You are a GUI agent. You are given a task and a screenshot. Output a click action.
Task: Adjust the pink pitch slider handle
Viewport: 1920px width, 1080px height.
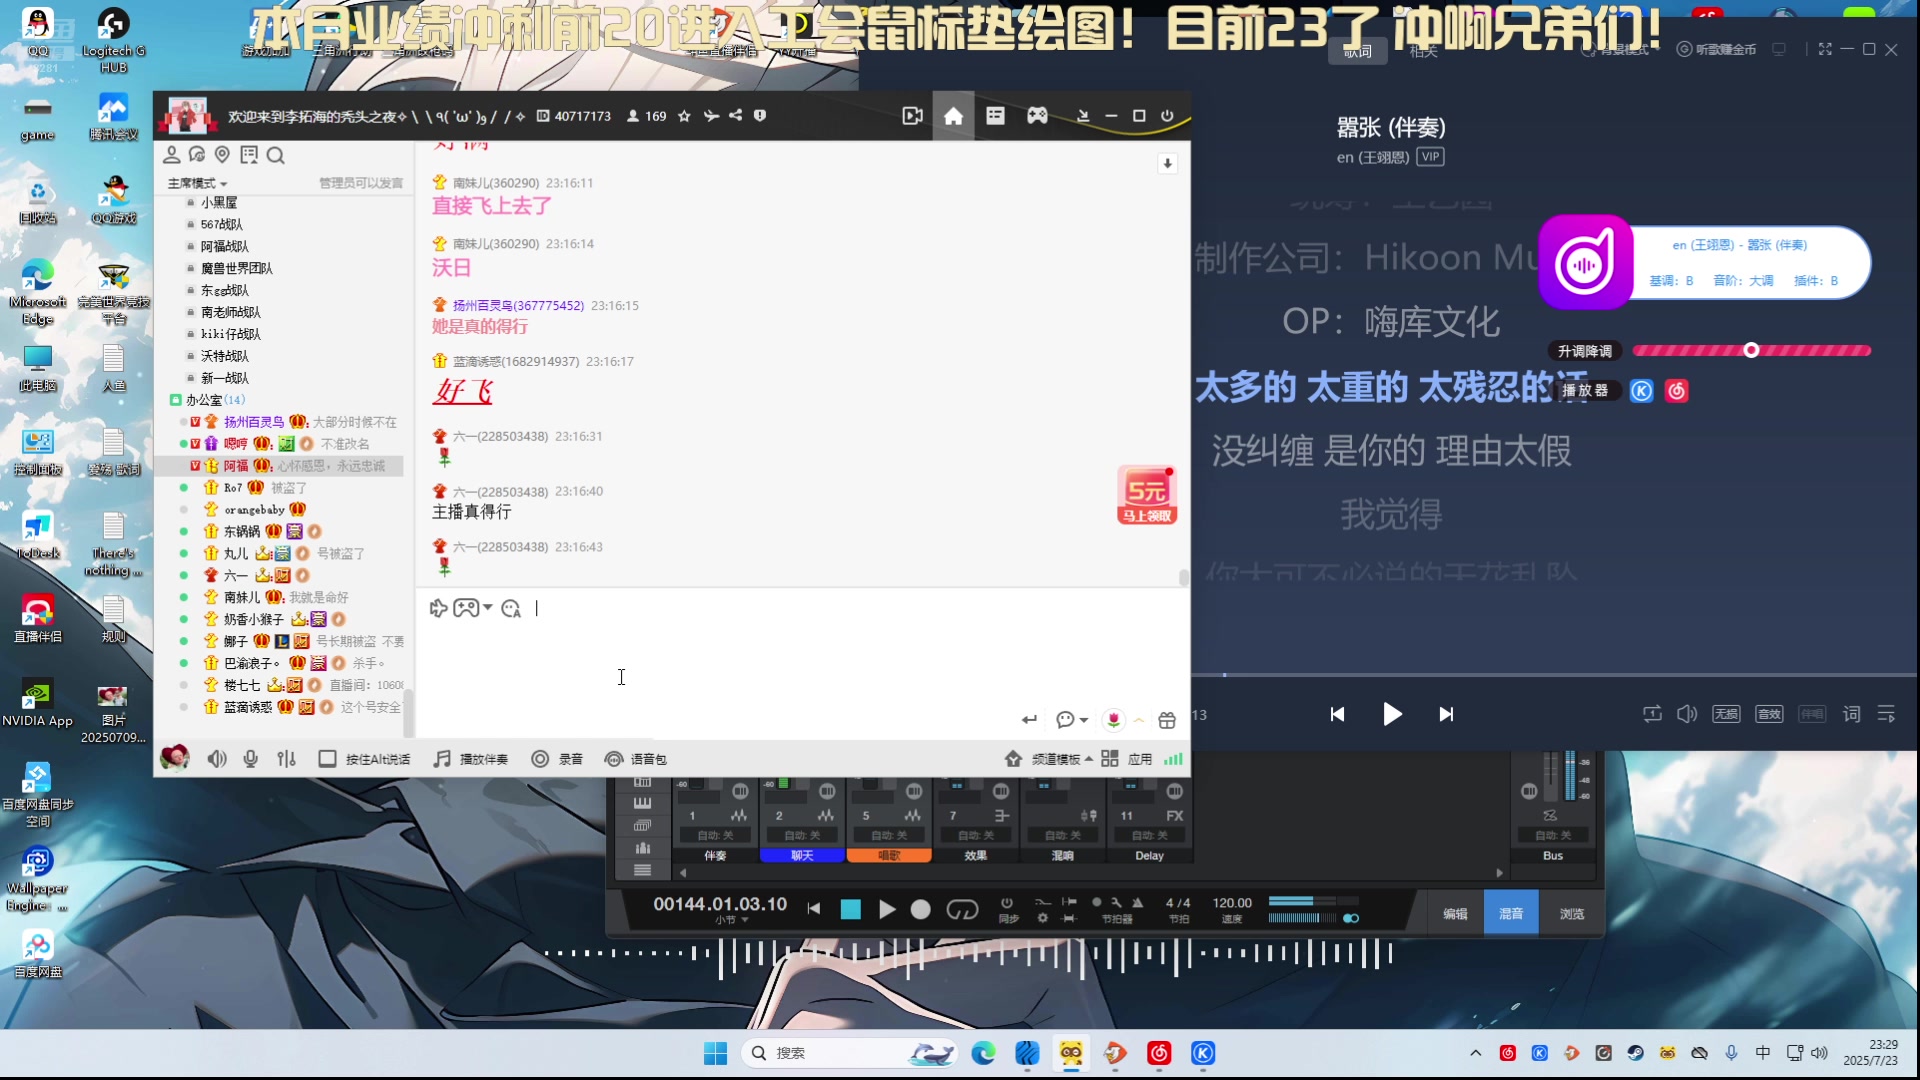click(1751, 350)
